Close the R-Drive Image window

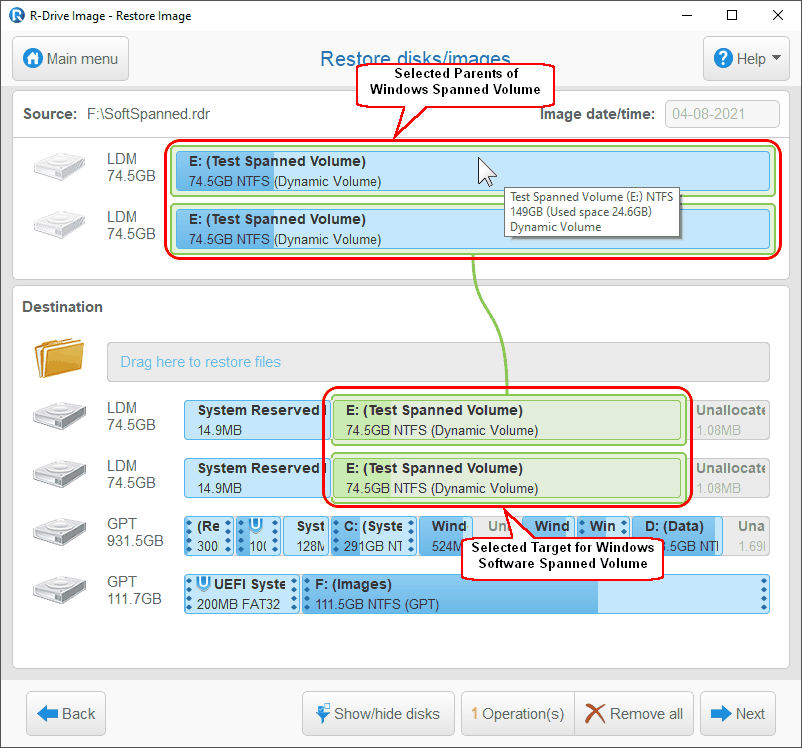(777, 15)
